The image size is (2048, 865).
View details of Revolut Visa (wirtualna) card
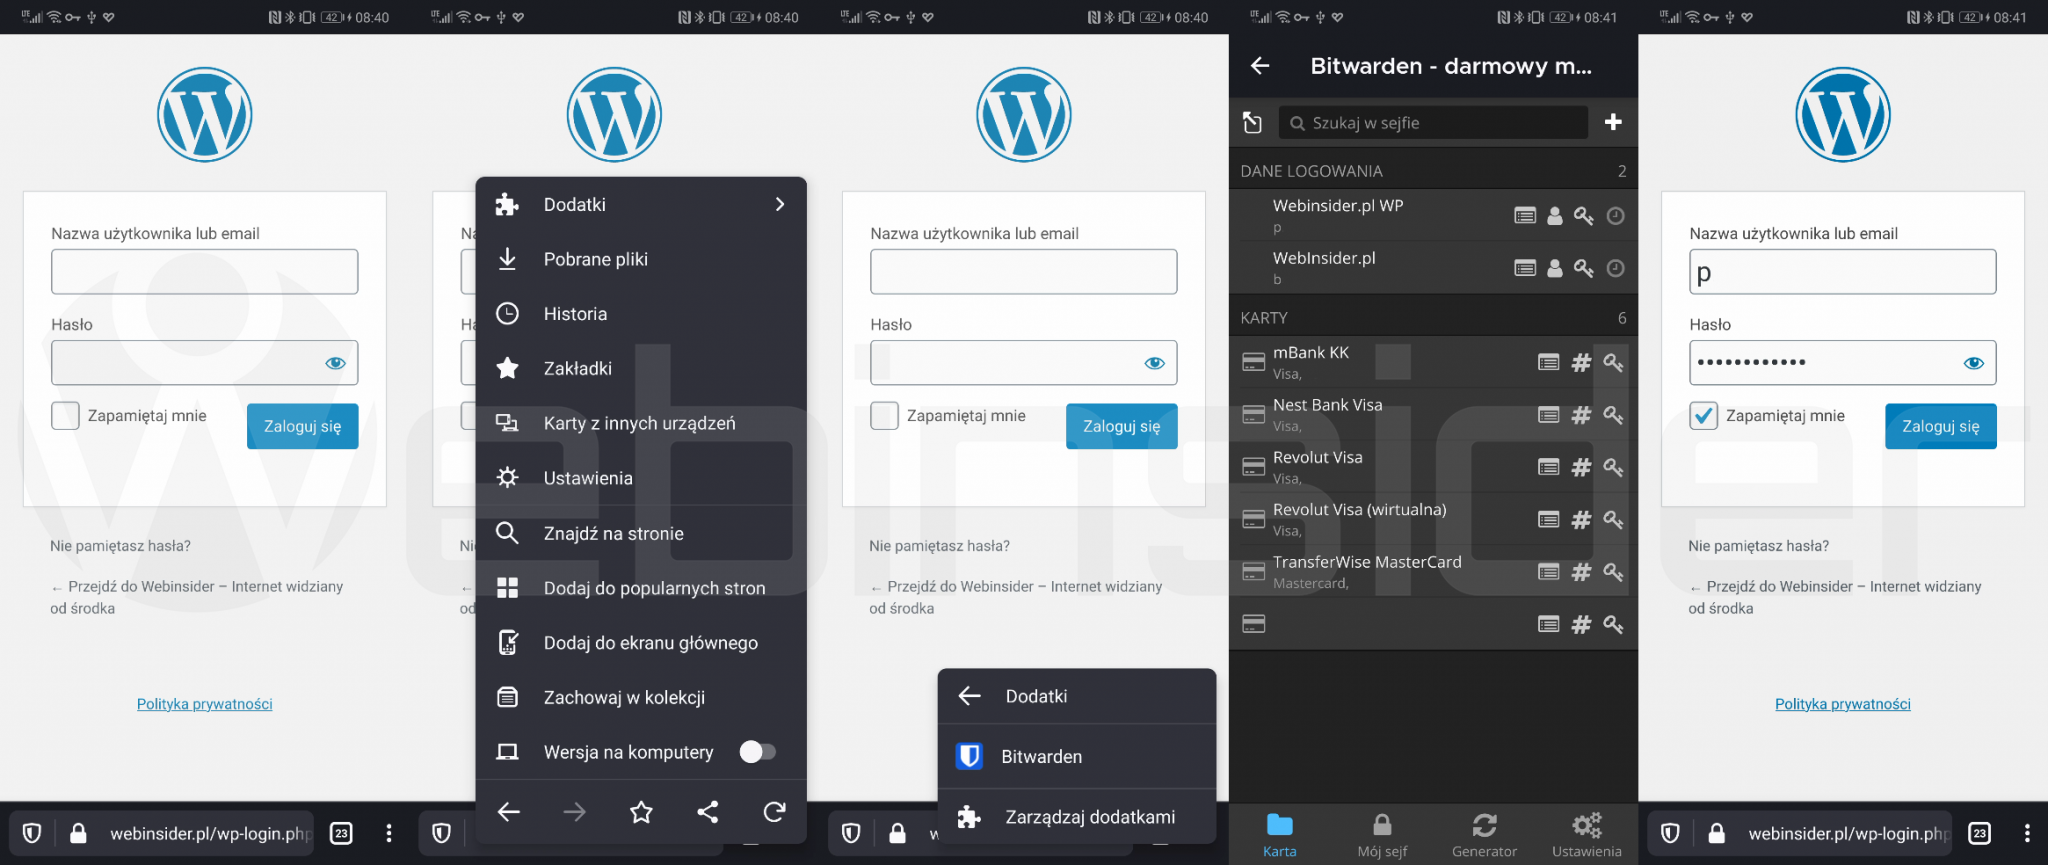(x=1549, y=520)
